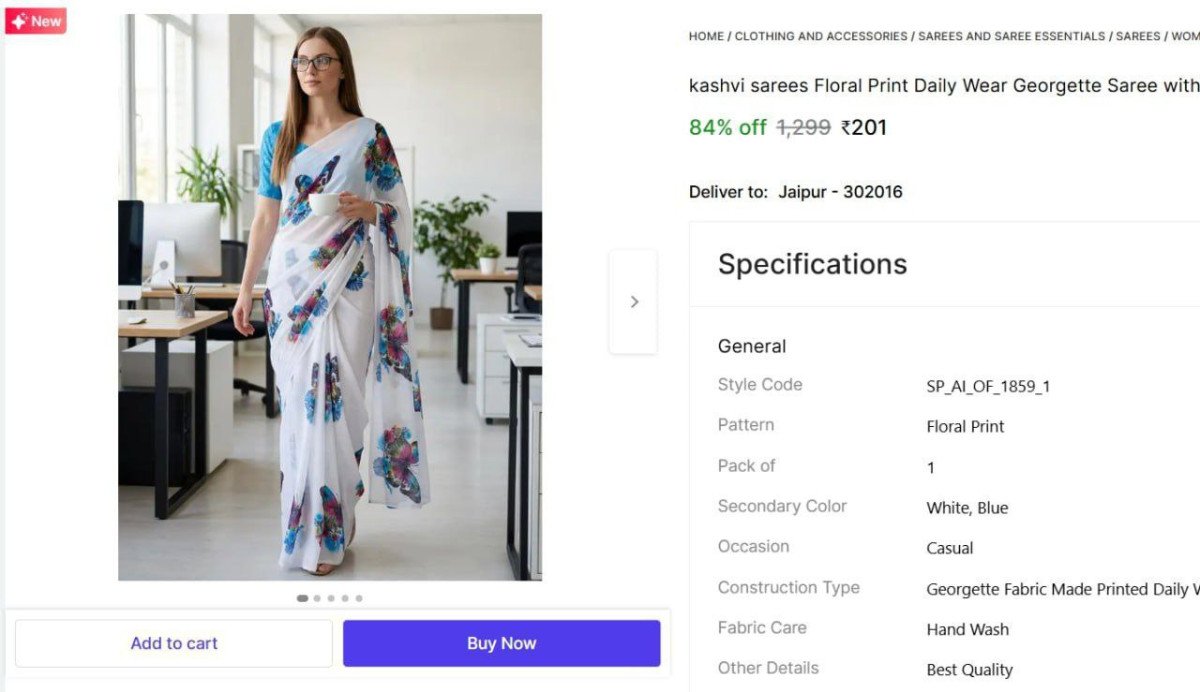Navigate to Clothing and Accessories breadcrumb
Viewport: 1200px width, 692px height.
coord(821,36)
